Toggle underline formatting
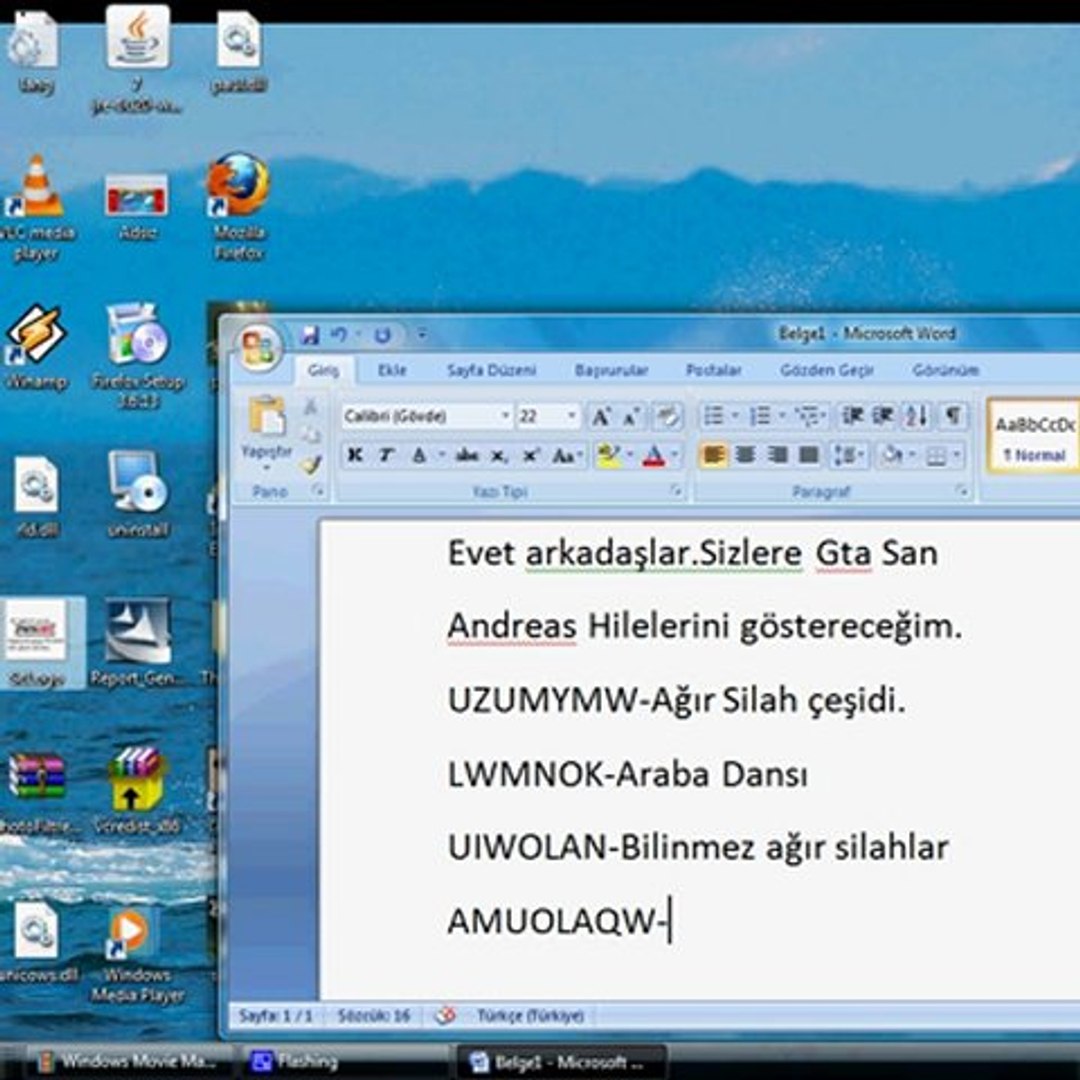The height and width of the screenshot is (1080, 1080). click(418, 455)
